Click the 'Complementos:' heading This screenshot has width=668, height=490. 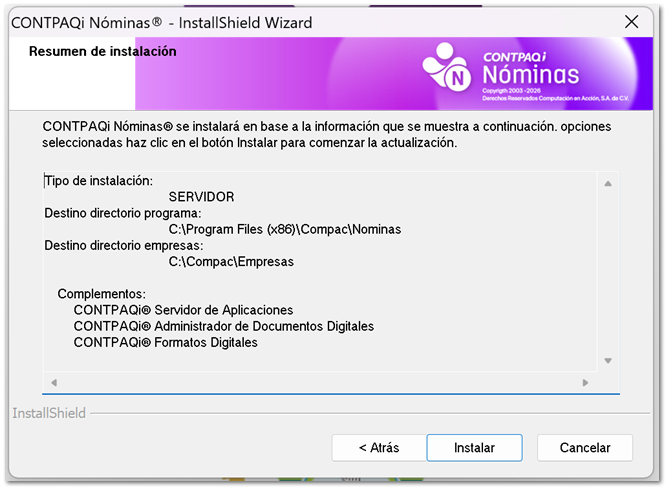[102, 294]
